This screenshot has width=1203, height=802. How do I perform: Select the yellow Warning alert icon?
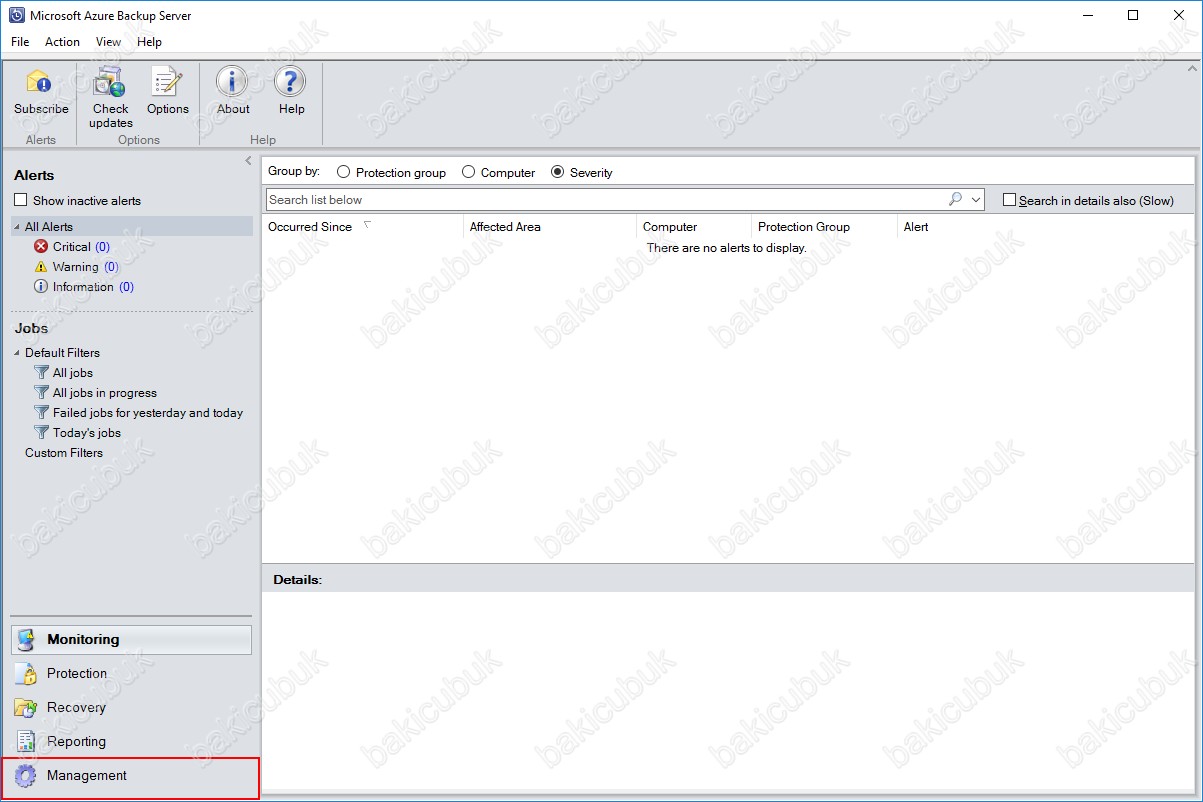click(x=41, y=267)
